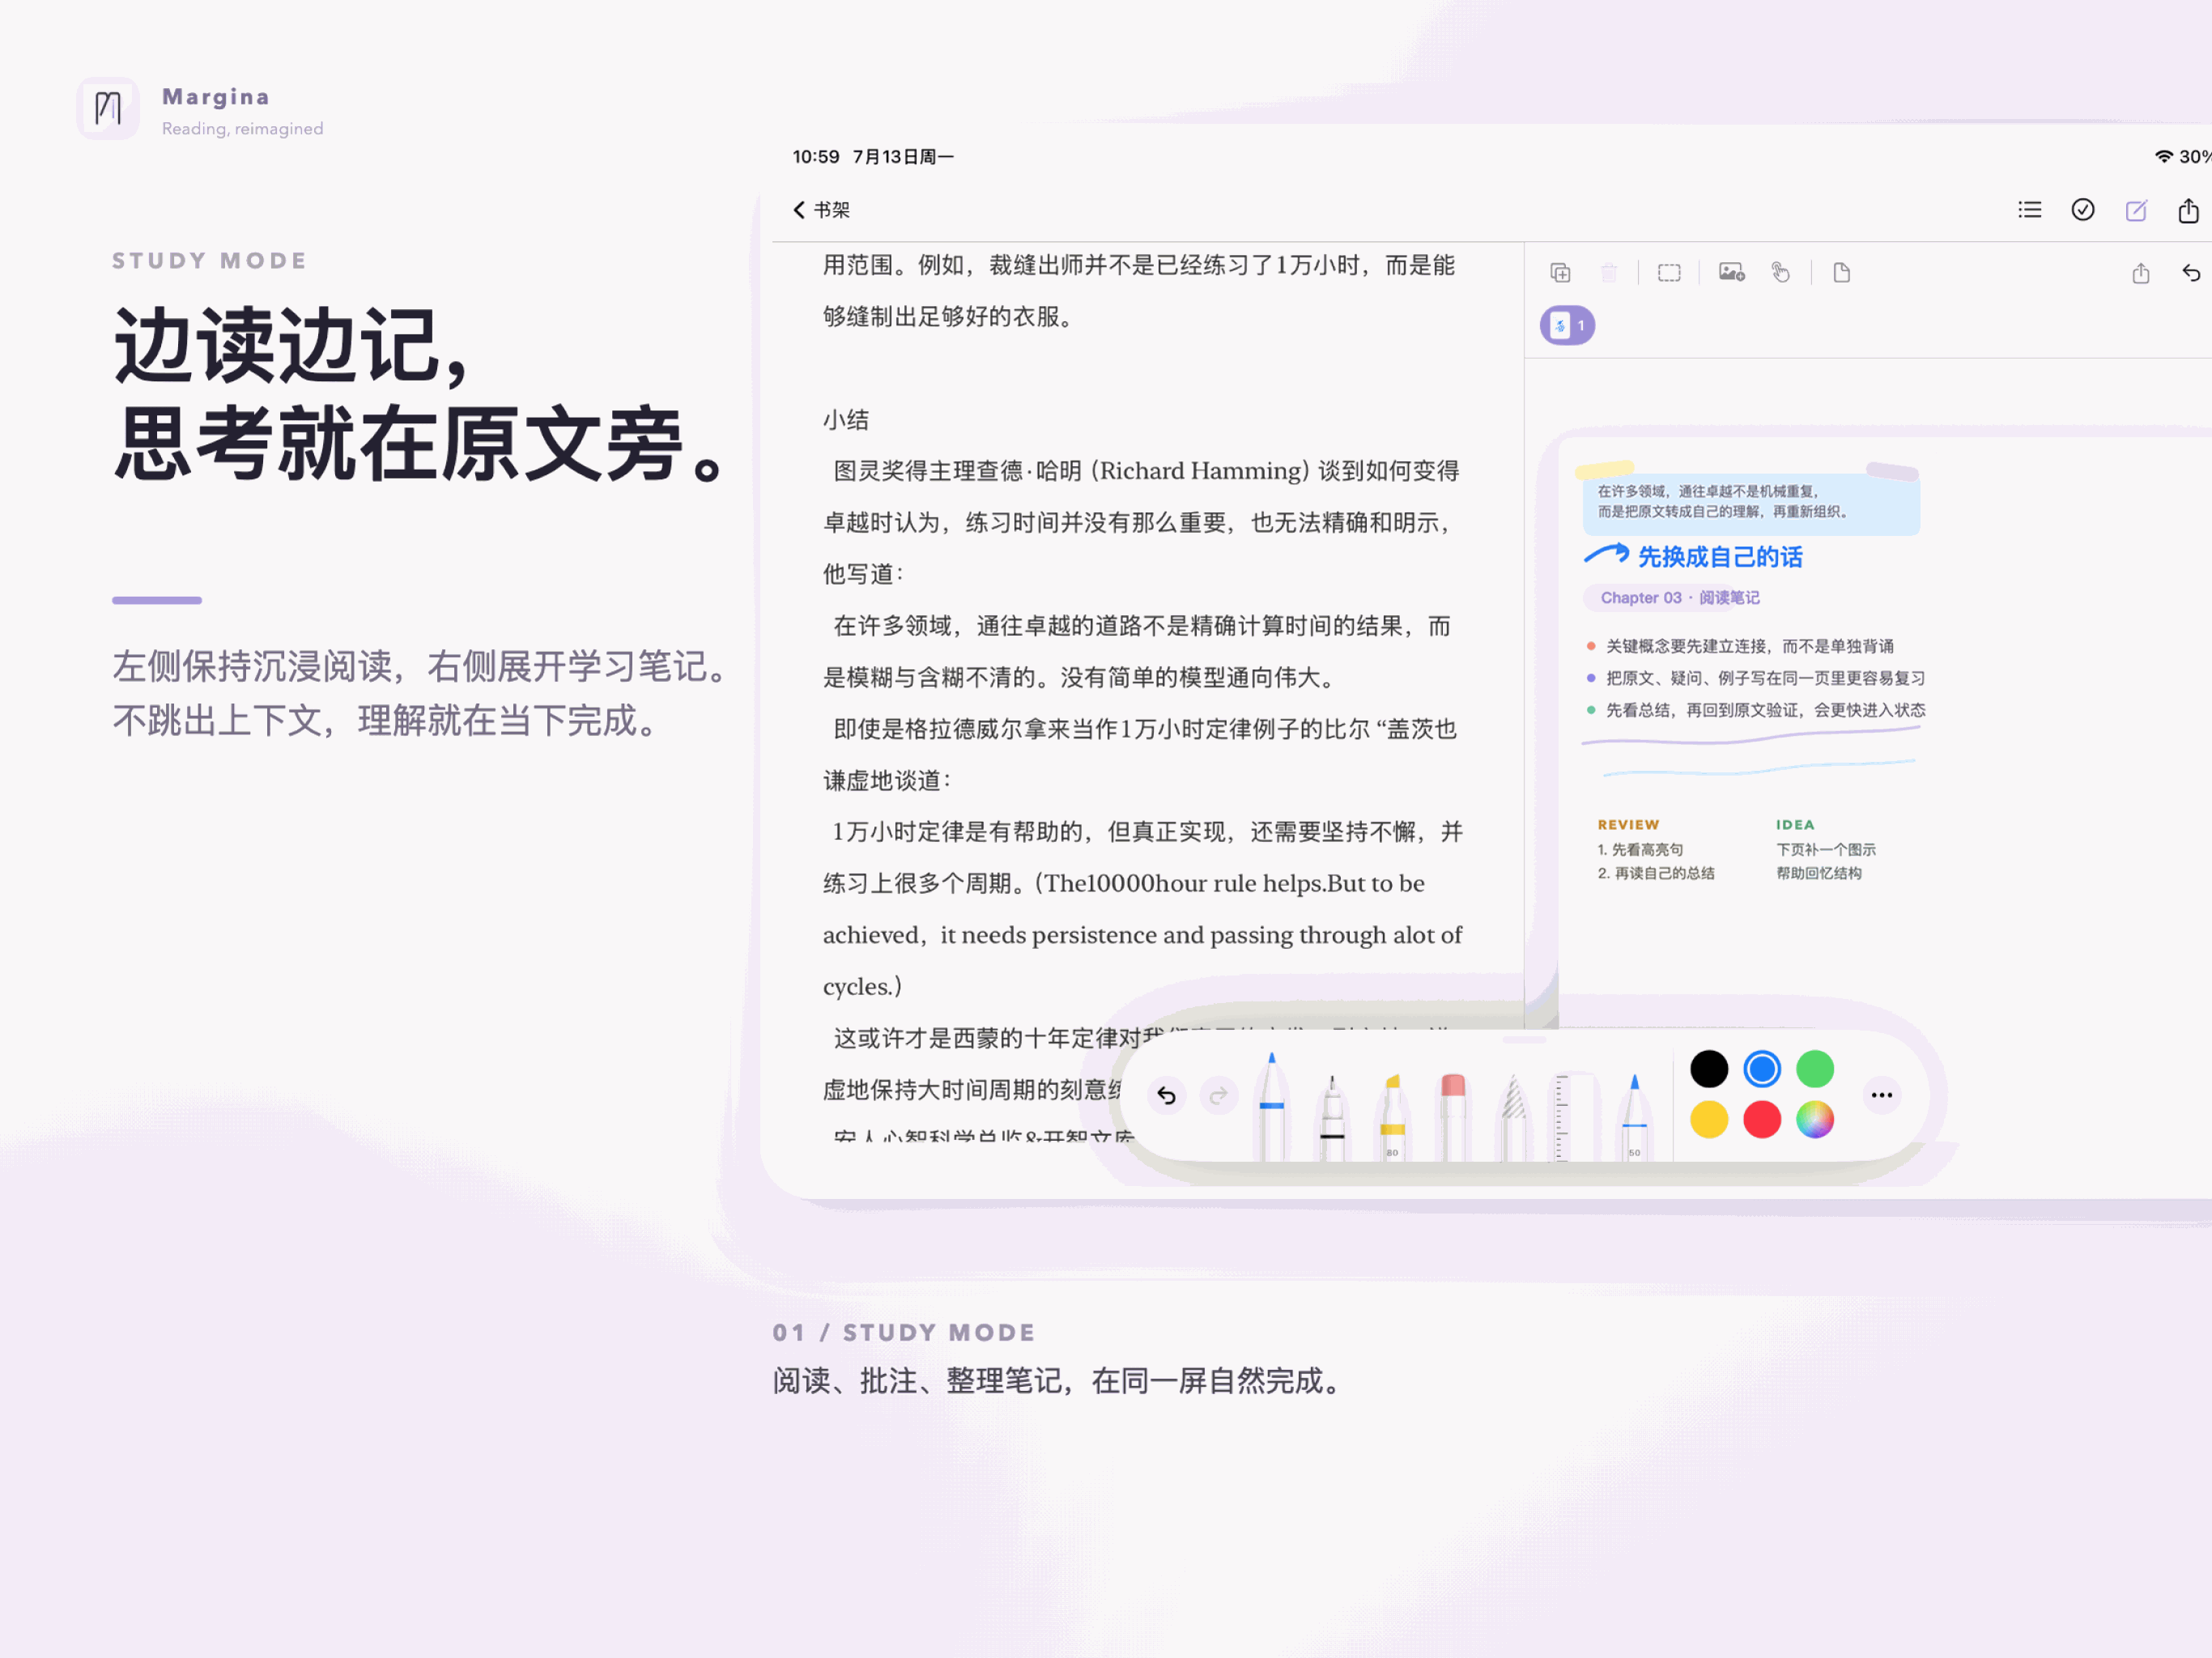Undo last stroke in the drawing palette
Screen dimensions: 2212x1658
tap(1166, 1095)
